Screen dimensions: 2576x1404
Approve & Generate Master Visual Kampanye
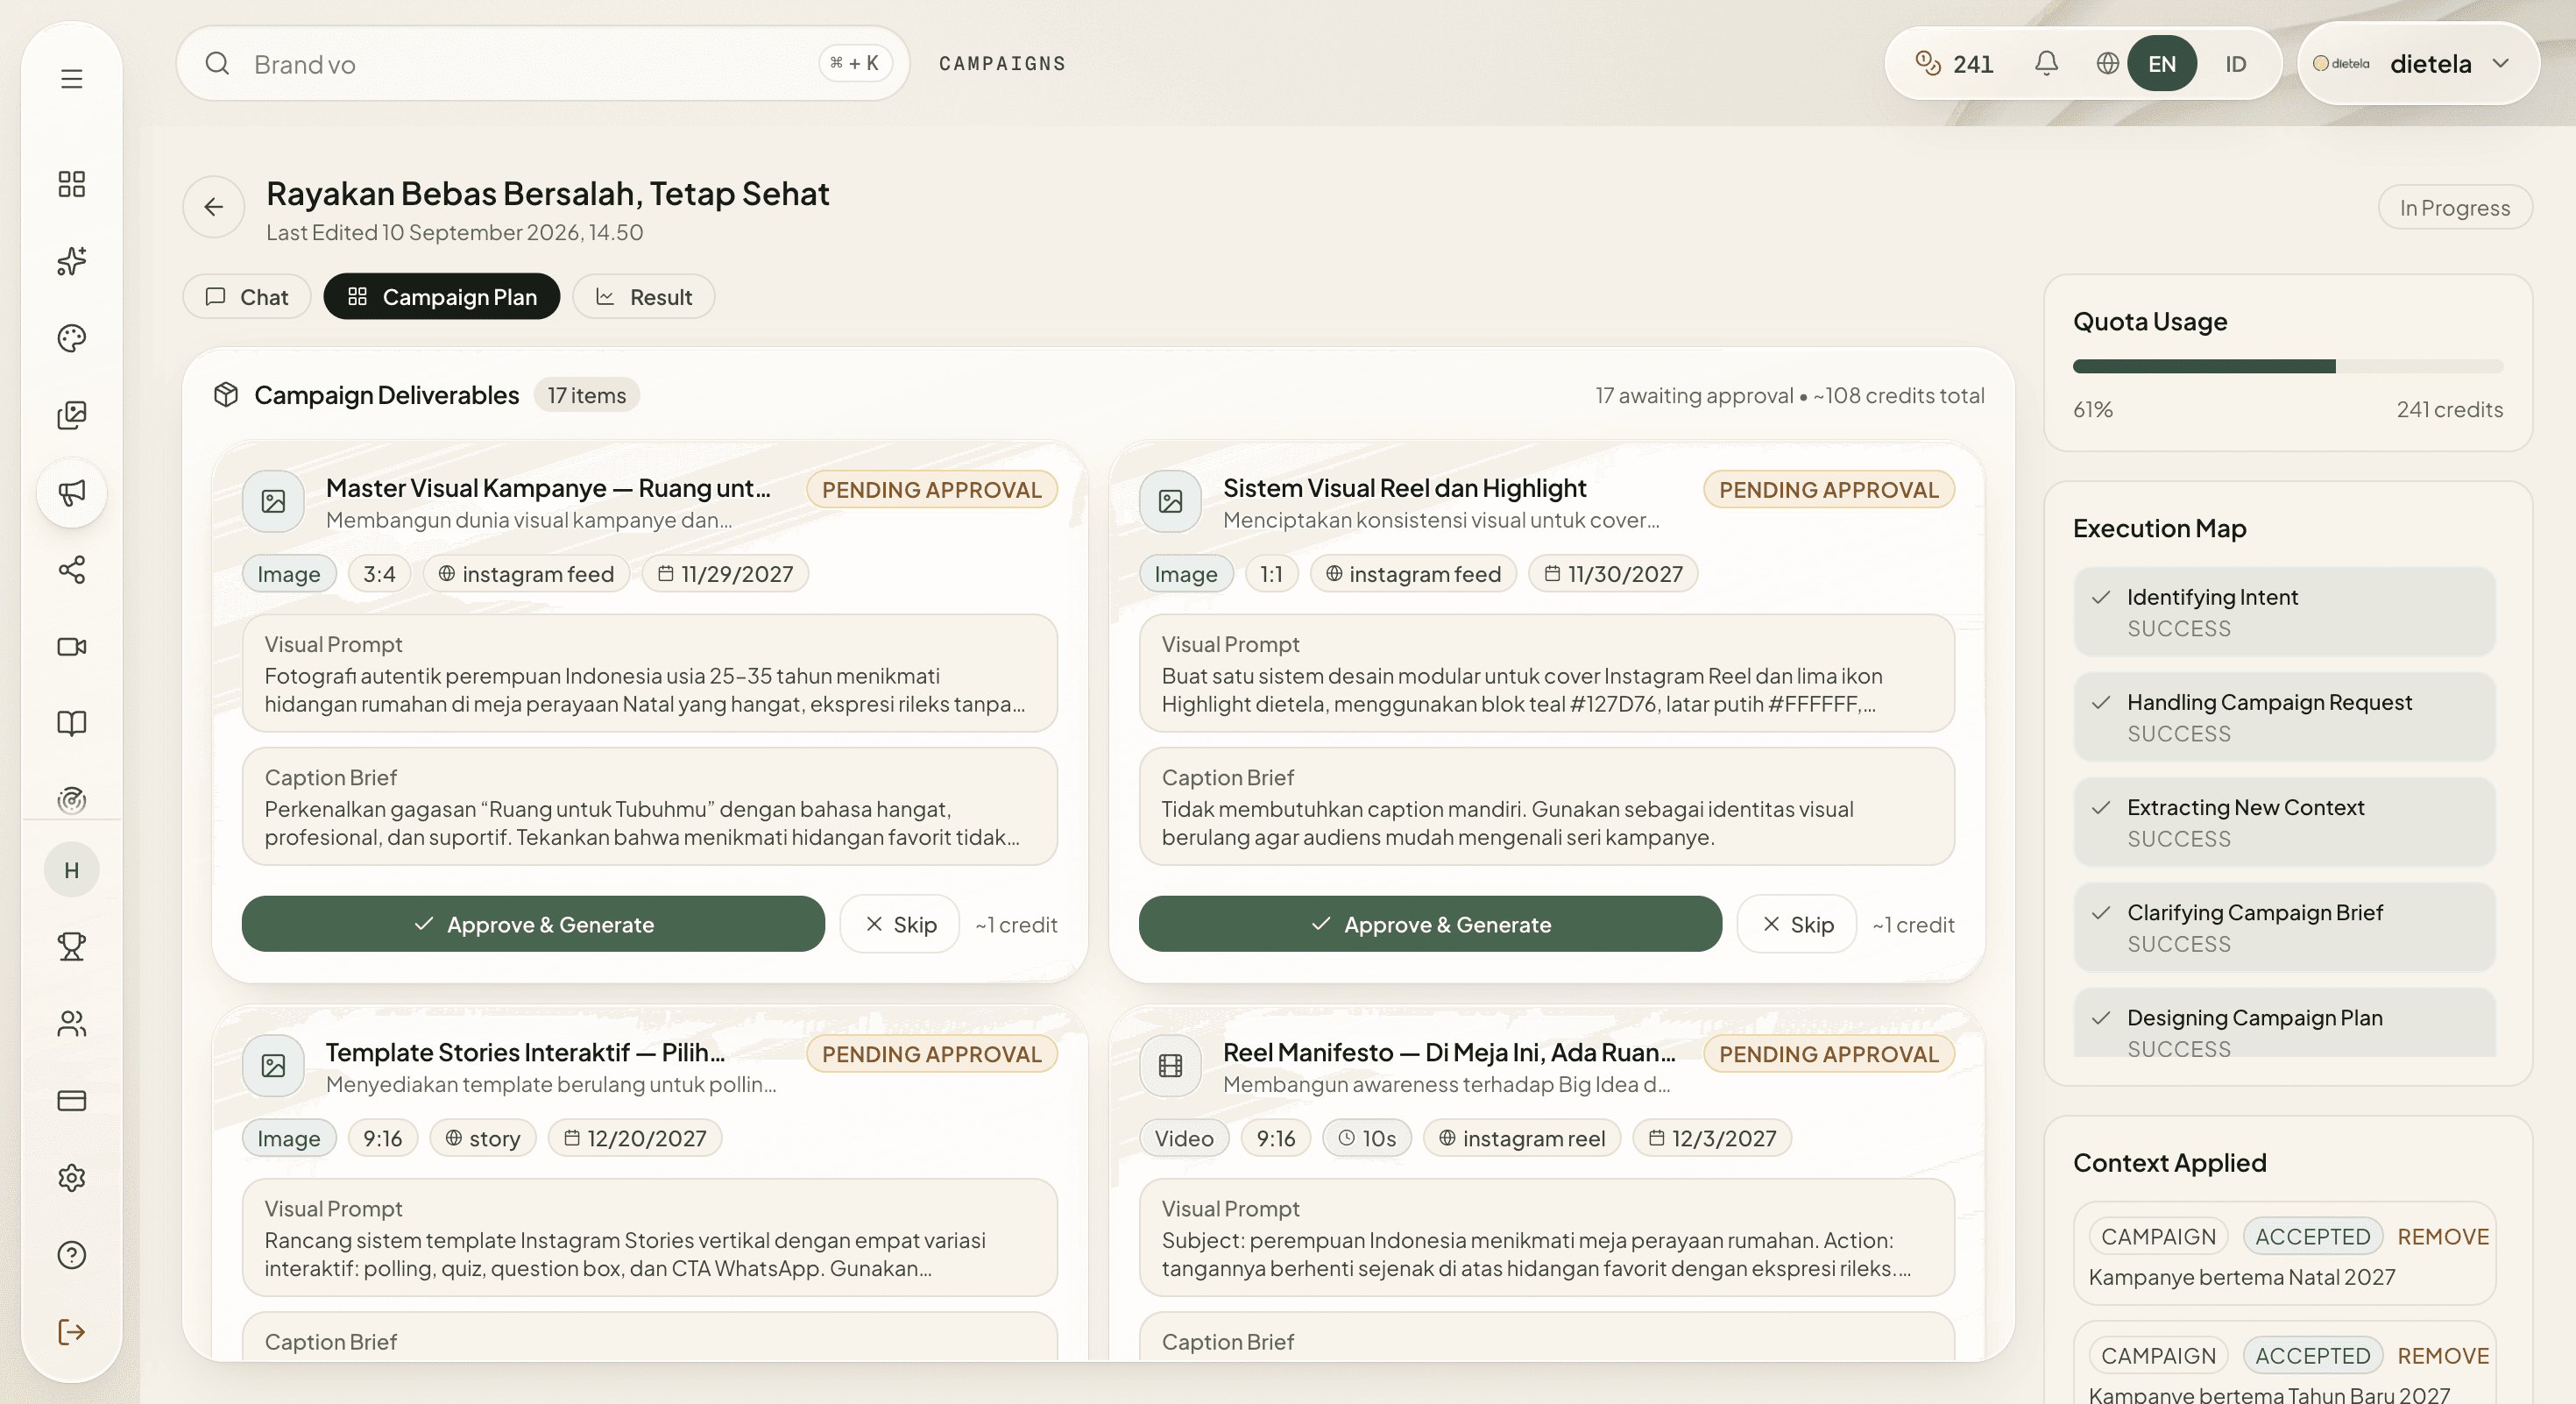(x=533, y=924)
